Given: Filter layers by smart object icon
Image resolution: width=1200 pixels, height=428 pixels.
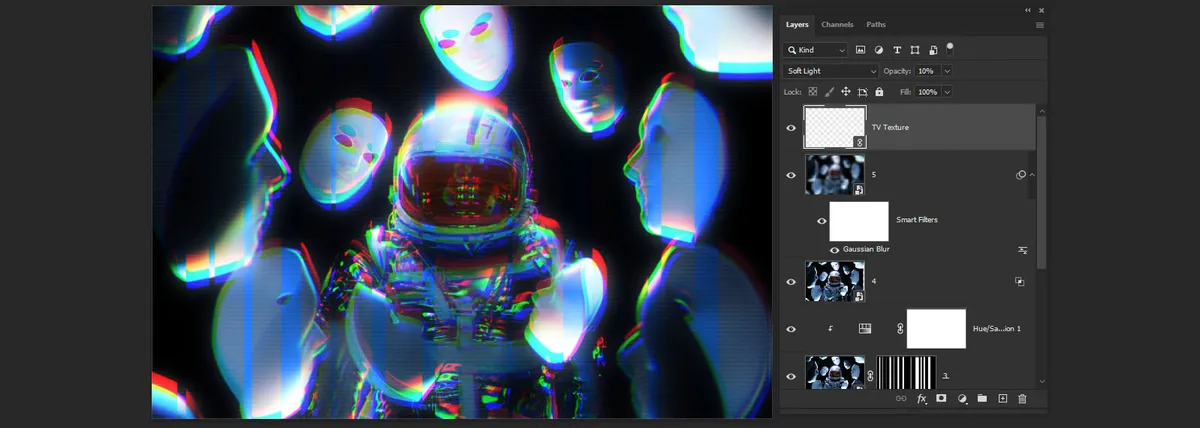Looking at the screenshot, I should (933, 50).
